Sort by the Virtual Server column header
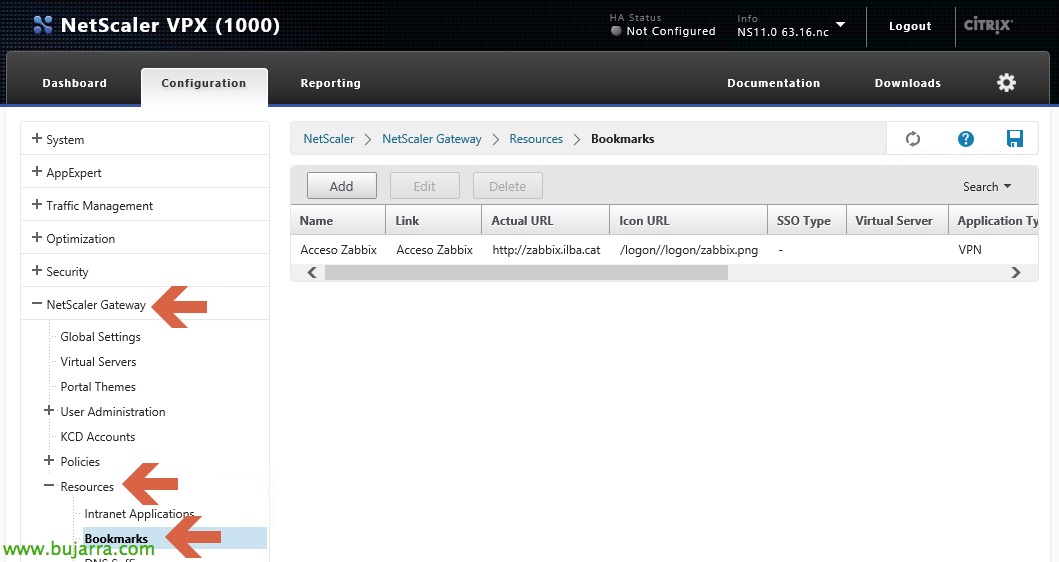Image resolution: width=1059 pixels, height=562 pixels. coord(897,220)
